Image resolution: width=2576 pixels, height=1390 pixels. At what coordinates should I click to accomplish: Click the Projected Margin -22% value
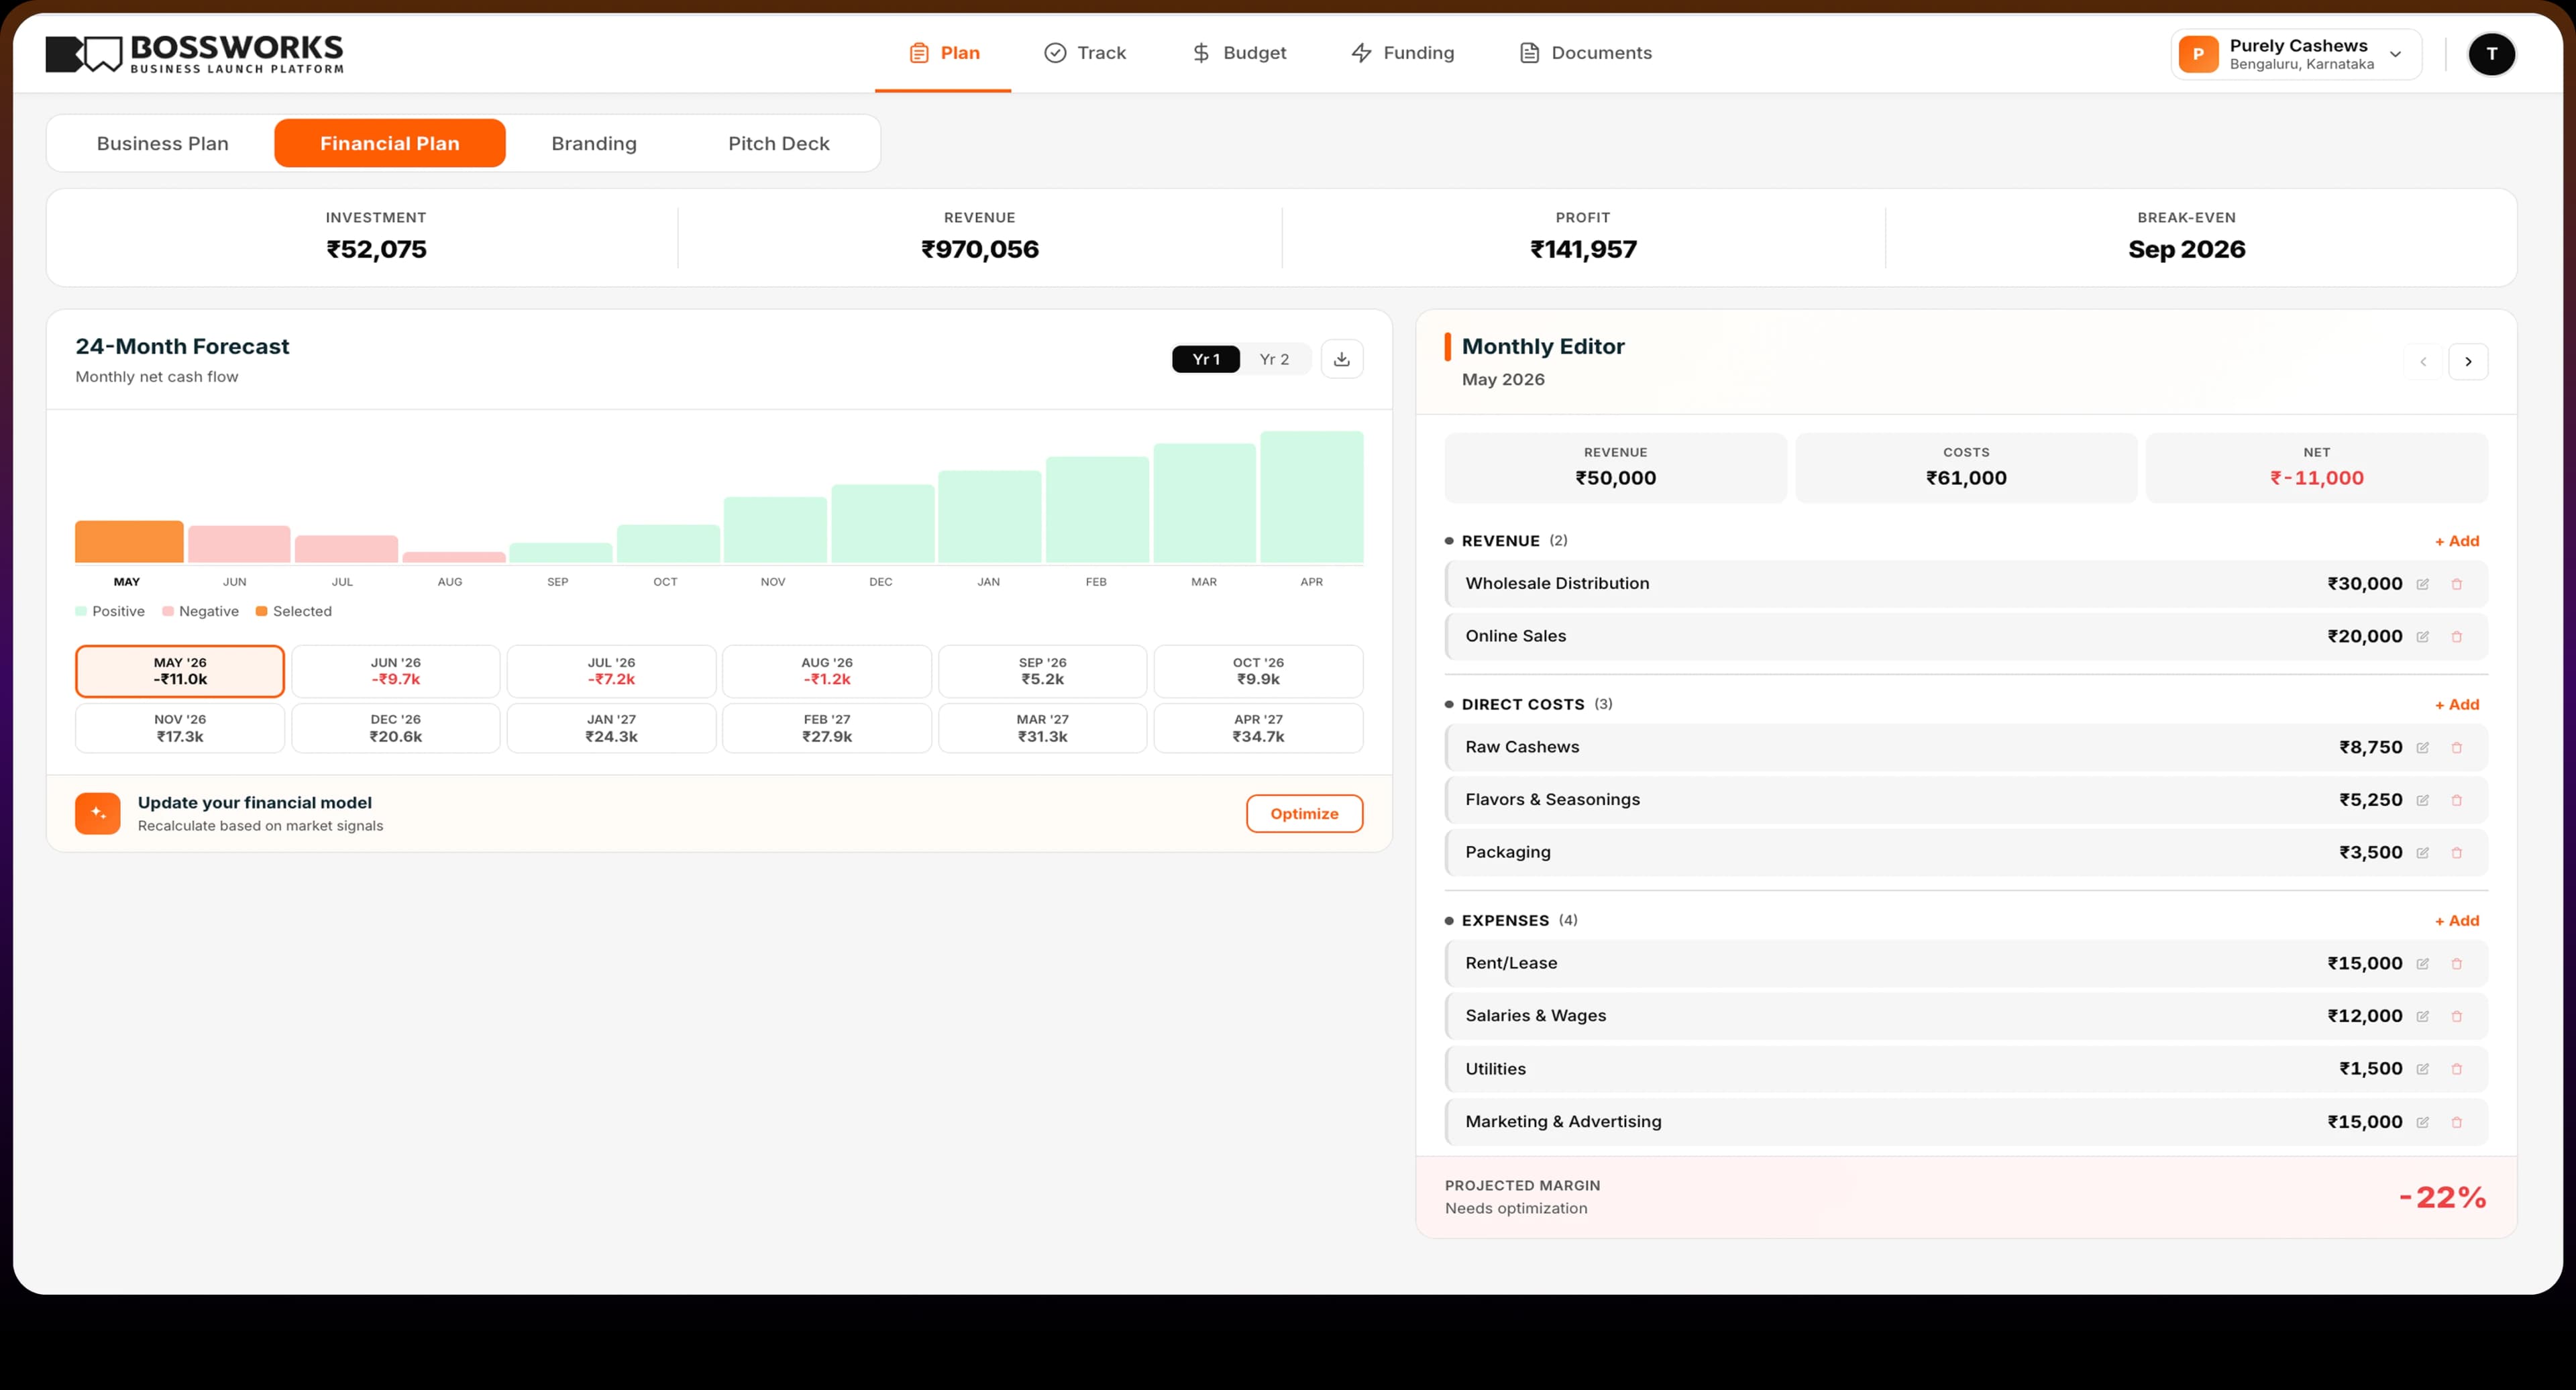(x=2442, y=1197)
